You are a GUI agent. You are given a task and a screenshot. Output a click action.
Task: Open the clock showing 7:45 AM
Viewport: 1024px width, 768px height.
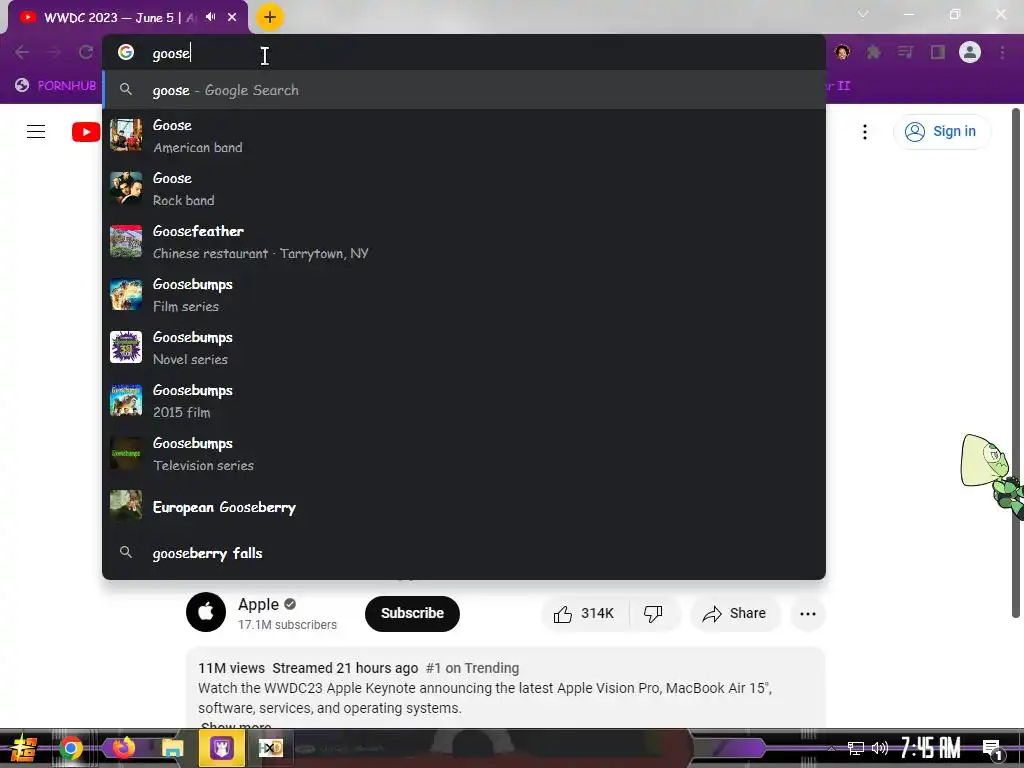pos(931,747)
